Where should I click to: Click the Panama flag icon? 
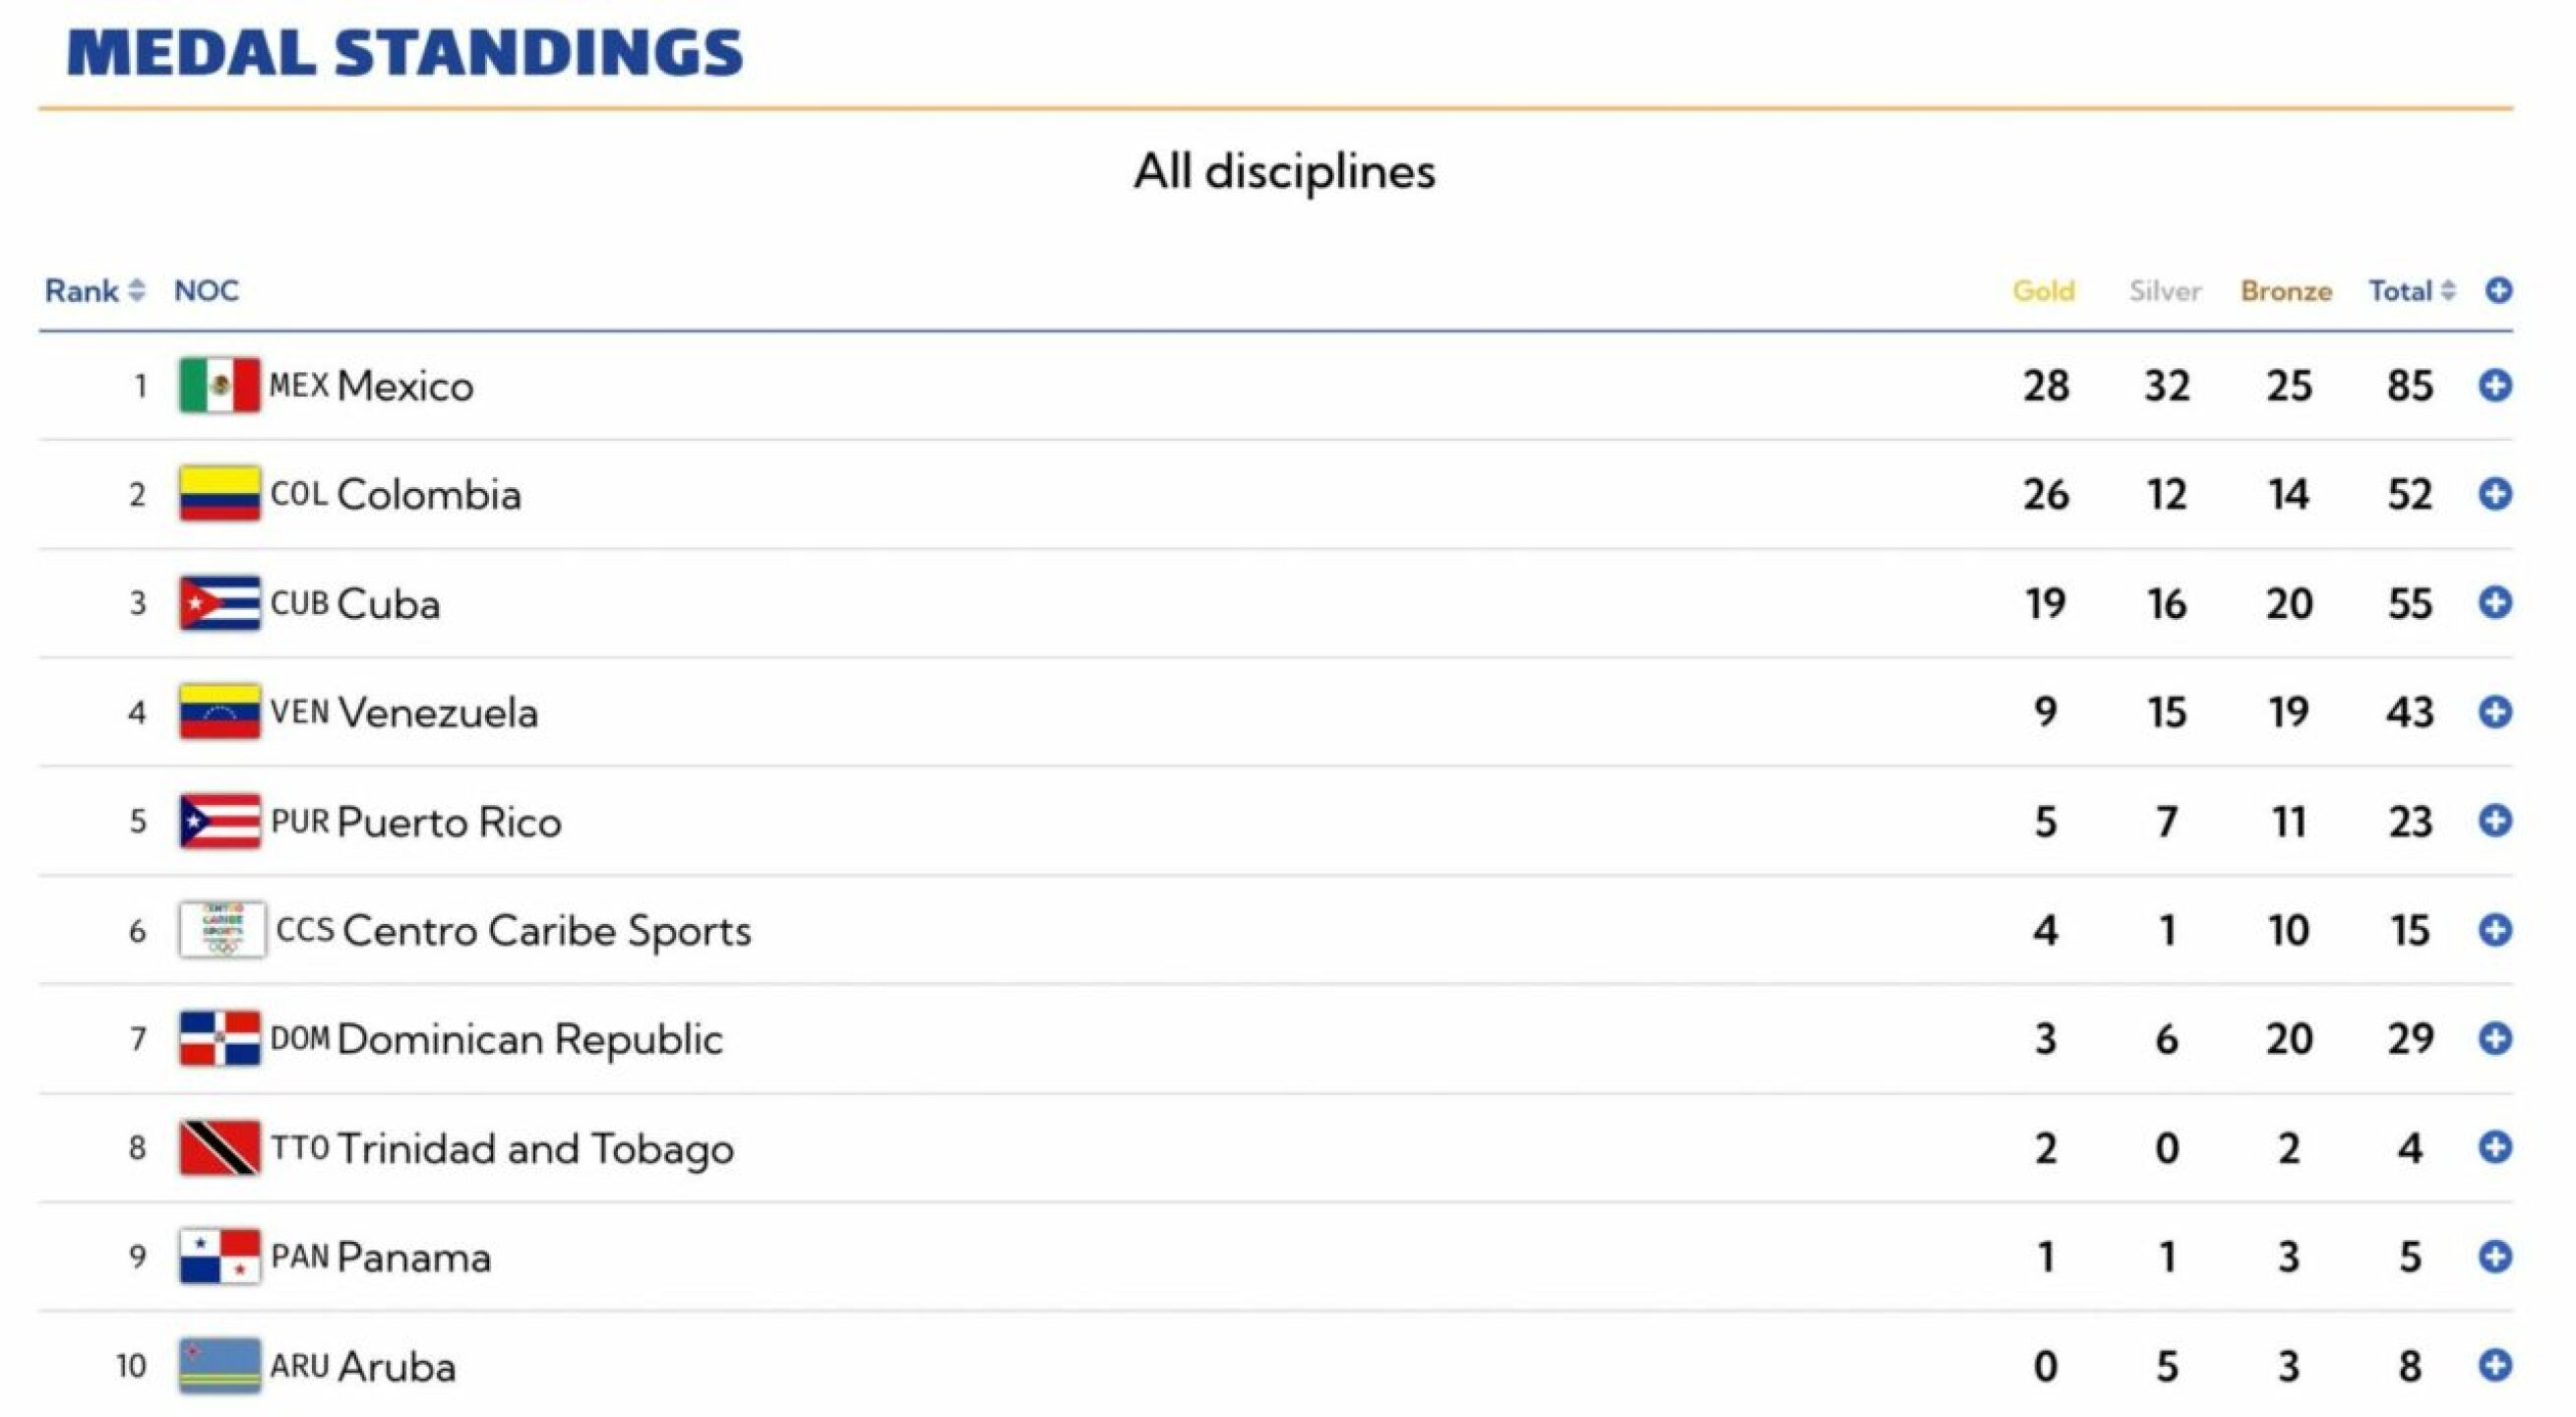(219, 1257)
